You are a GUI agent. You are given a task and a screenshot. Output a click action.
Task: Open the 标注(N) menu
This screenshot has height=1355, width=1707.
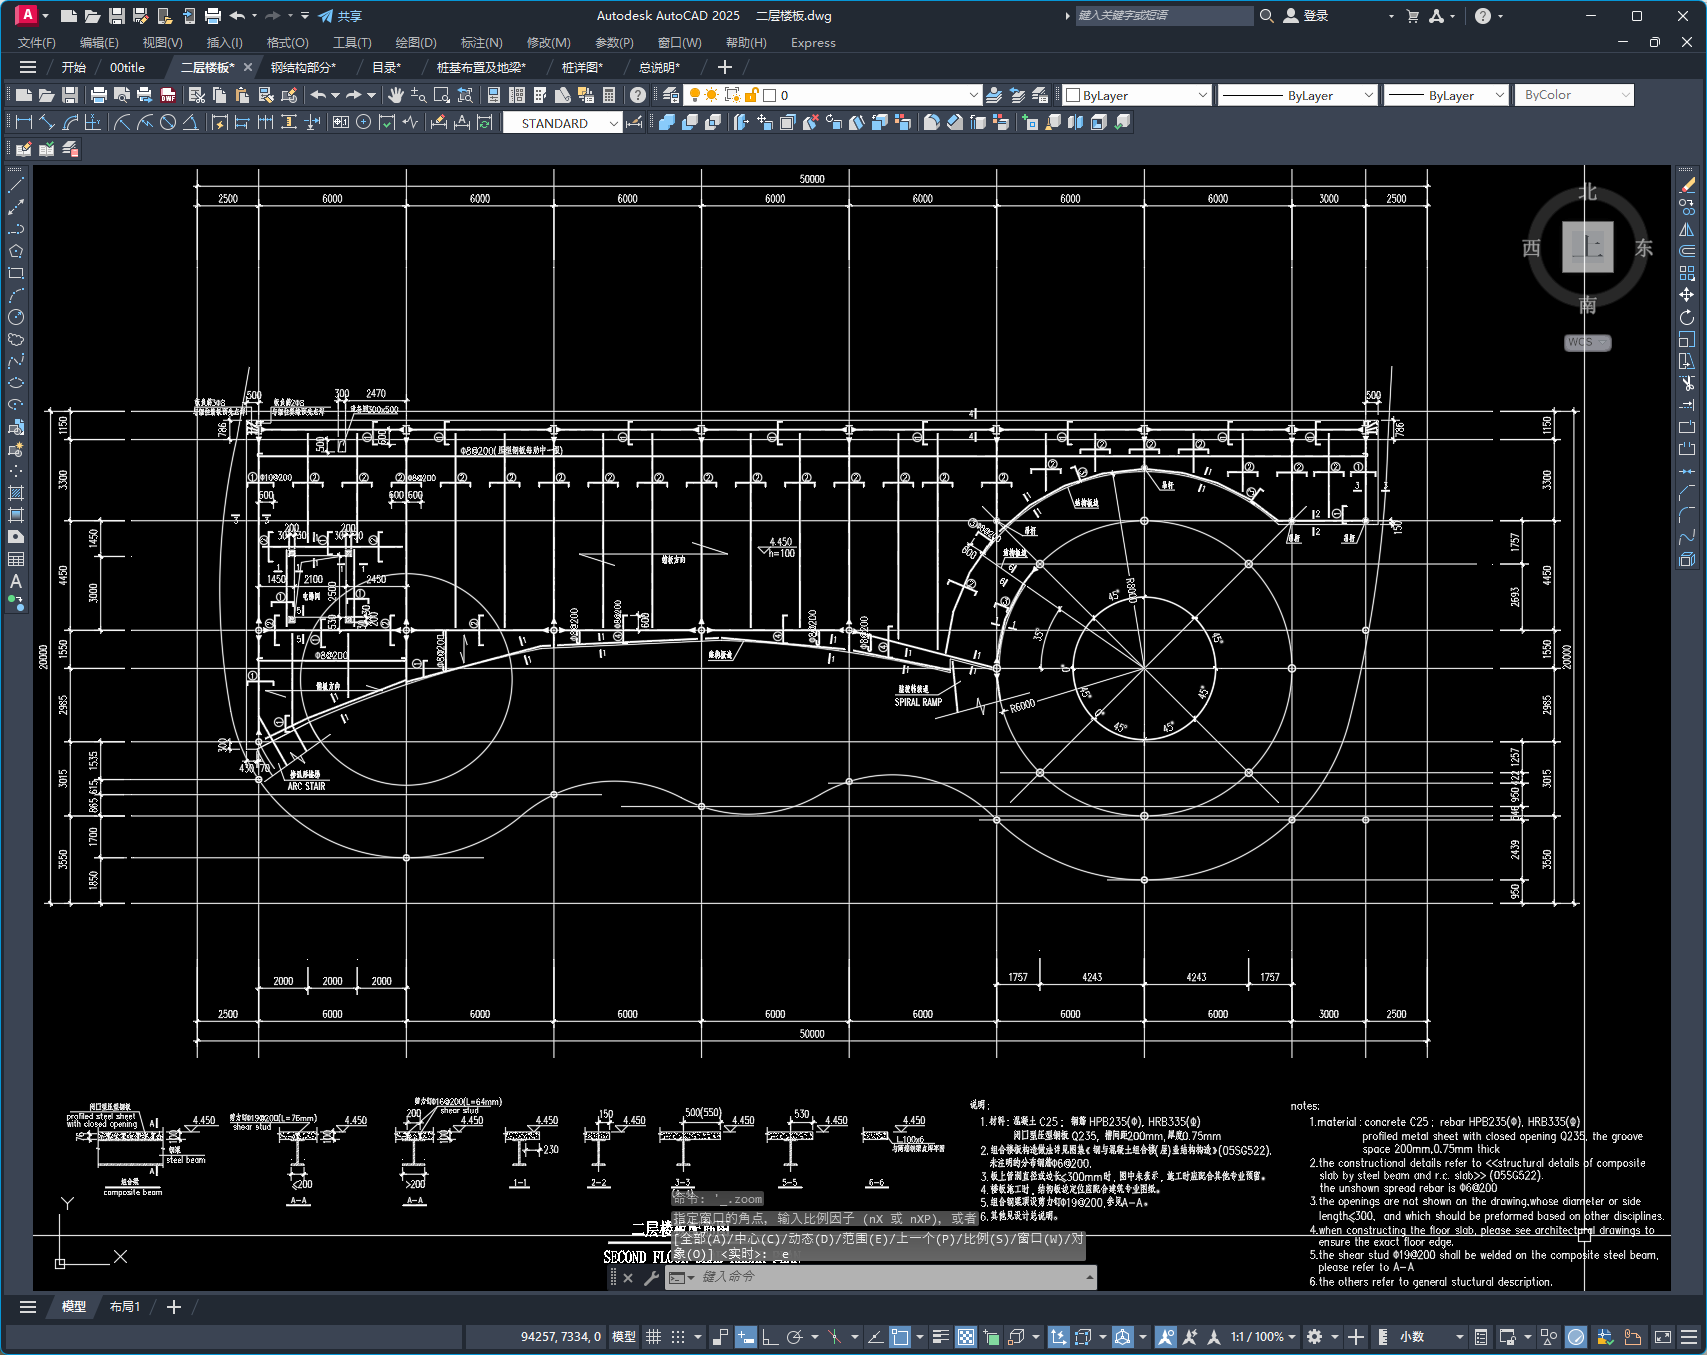[481, 43]
